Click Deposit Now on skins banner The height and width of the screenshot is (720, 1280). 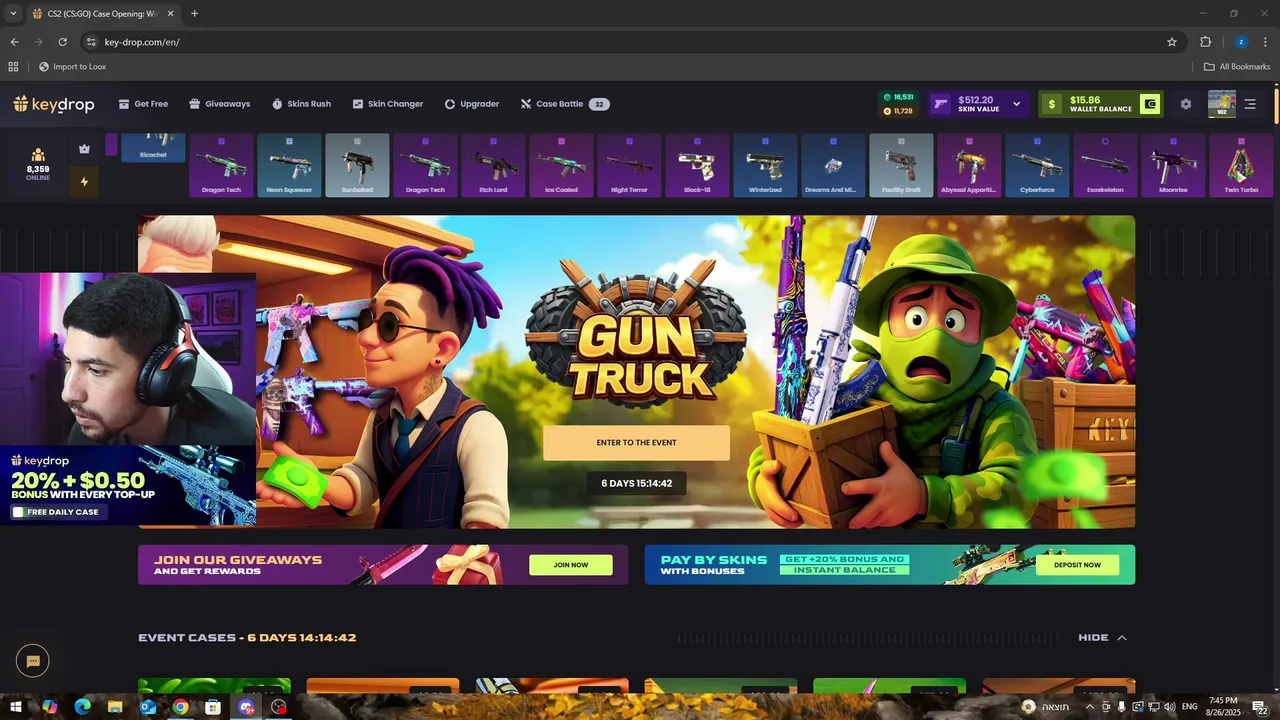[1077, 565]
